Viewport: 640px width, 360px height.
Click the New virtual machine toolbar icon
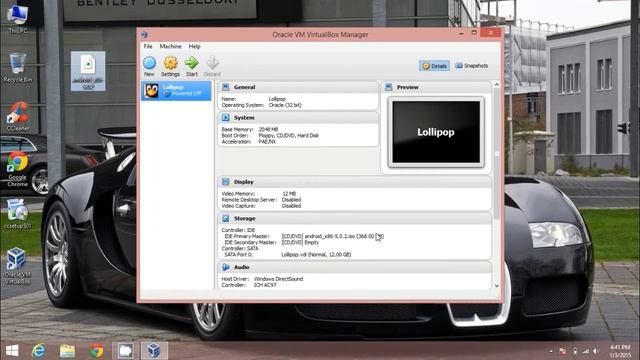pyautogui.click(x=149, y=64)
